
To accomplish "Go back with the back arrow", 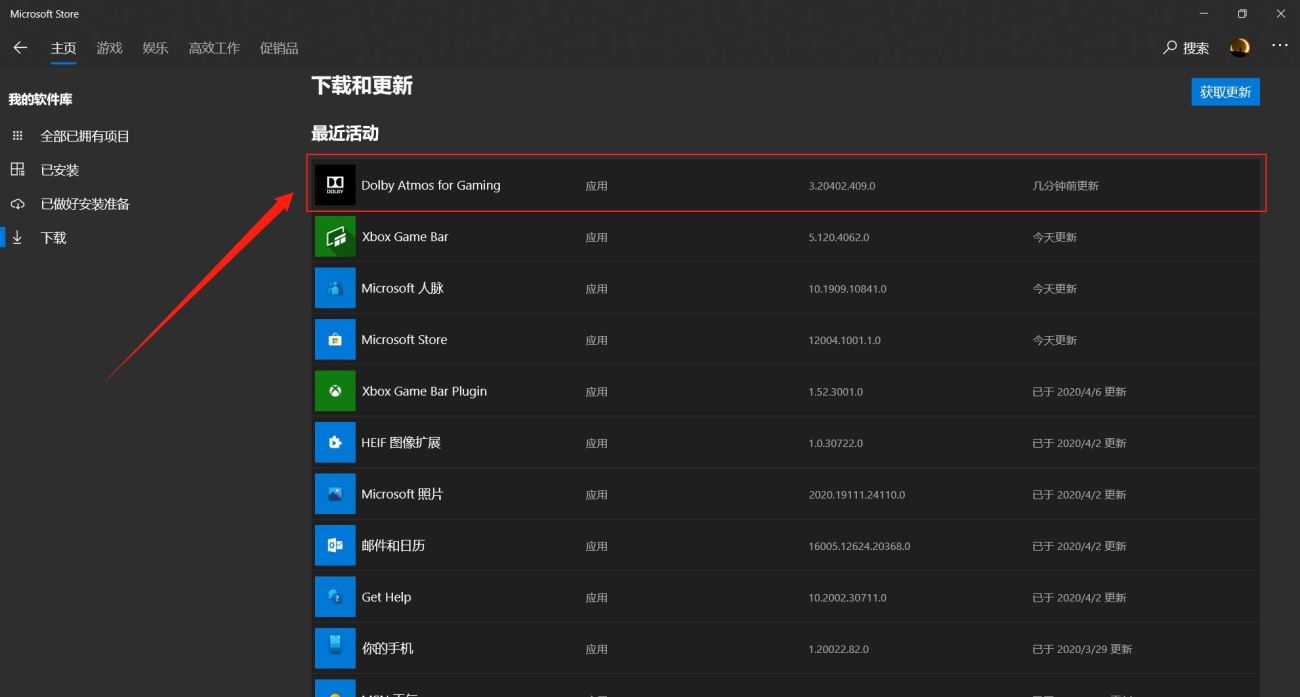I will click(20, 47).
